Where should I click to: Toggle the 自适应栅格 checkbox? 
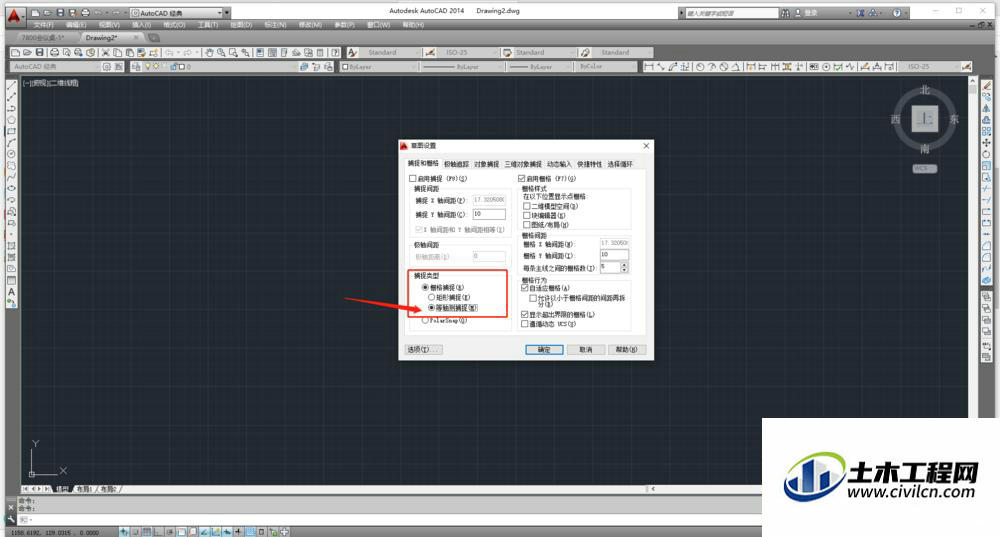[525, 288]
